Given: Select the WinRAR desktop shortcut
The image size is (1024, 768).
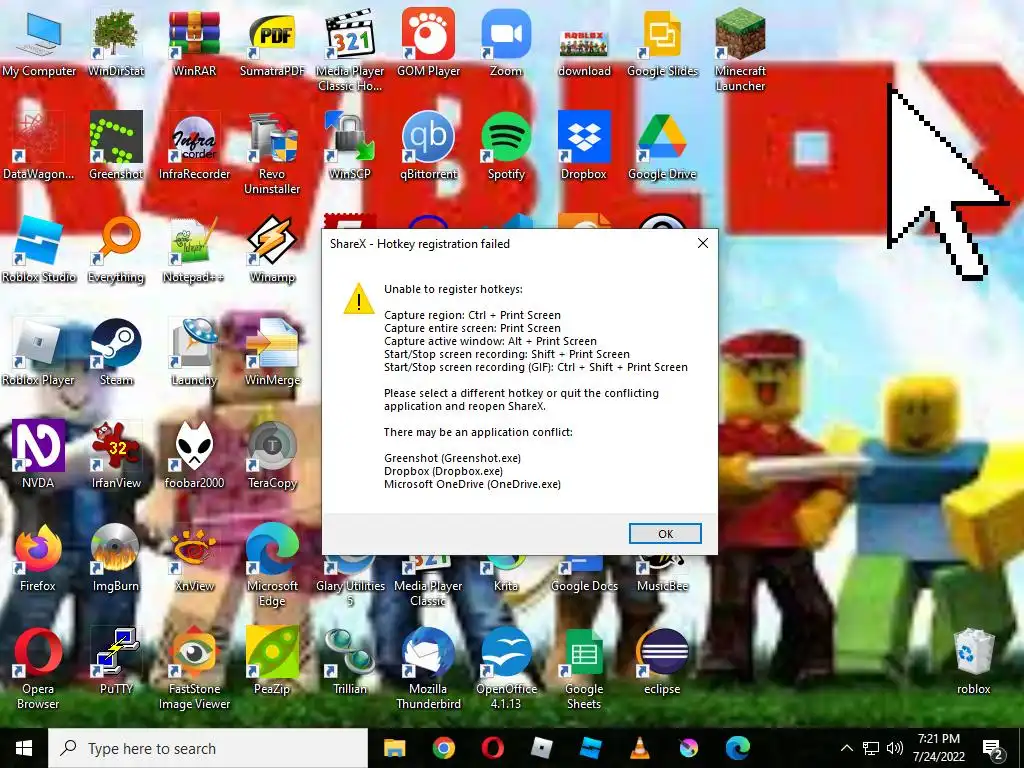Looking at the screenshot, I should click(x=194, y=43).
